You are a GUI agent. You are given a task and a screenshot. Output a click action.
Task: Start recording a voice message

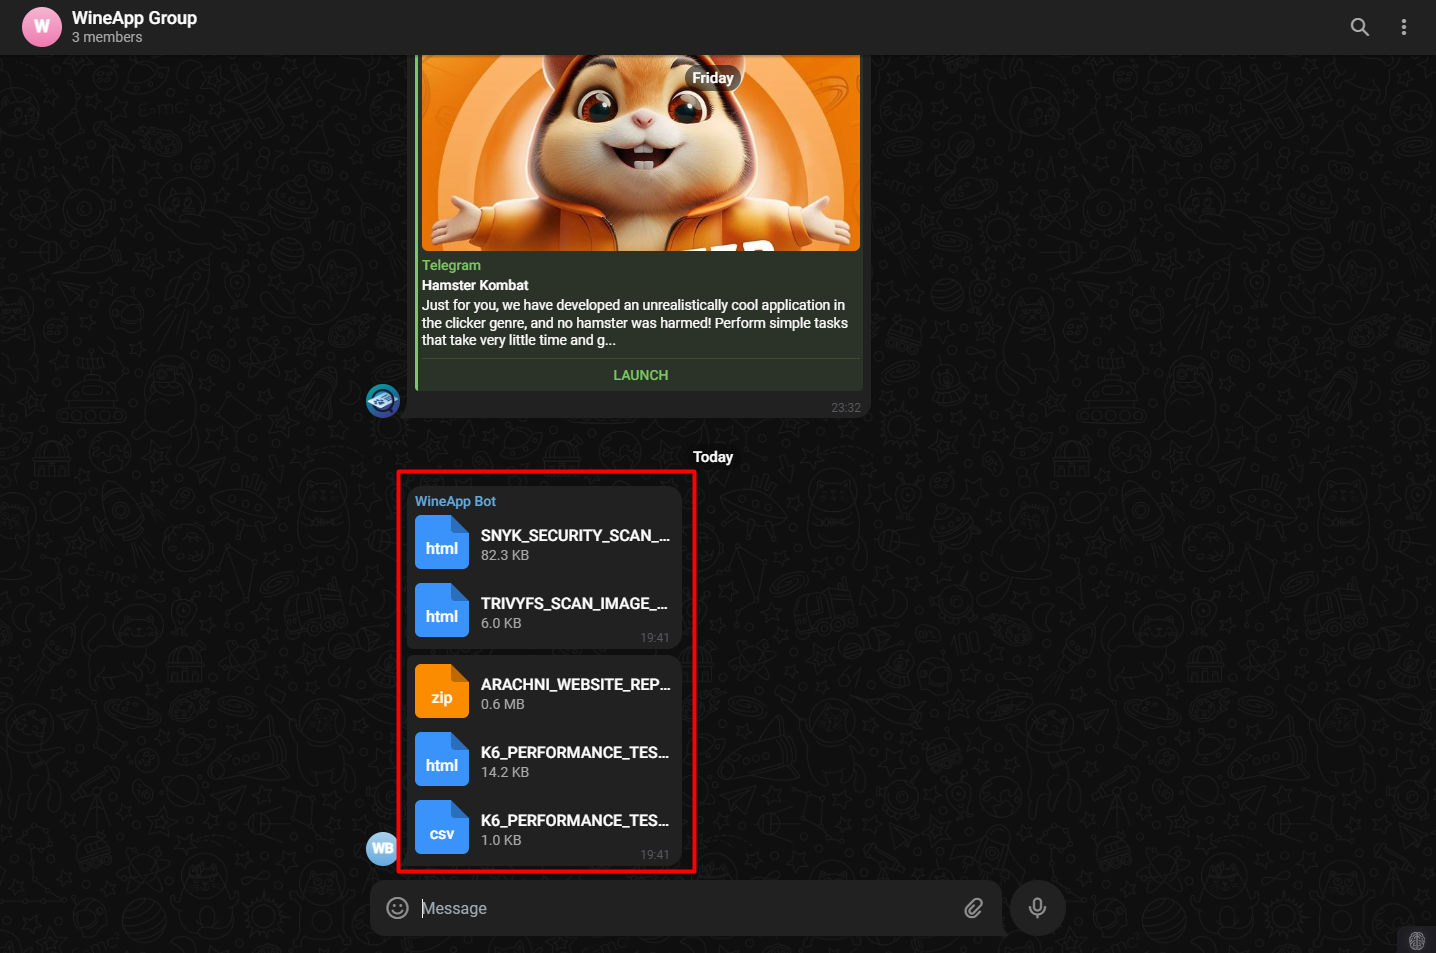pyautogui.click(x=1037, y=907)
